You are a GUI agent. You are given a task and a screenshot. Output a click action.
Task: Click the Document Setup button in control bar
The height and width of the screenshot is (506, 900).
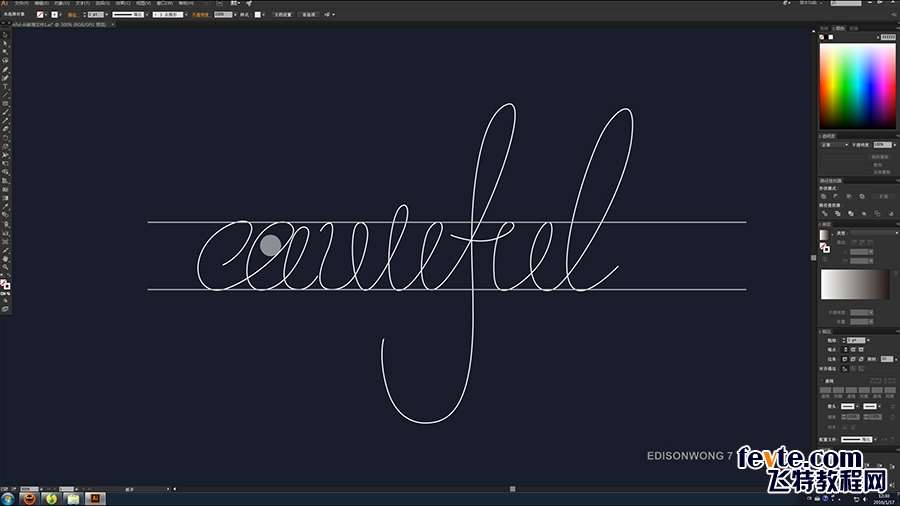pos(282,15)
